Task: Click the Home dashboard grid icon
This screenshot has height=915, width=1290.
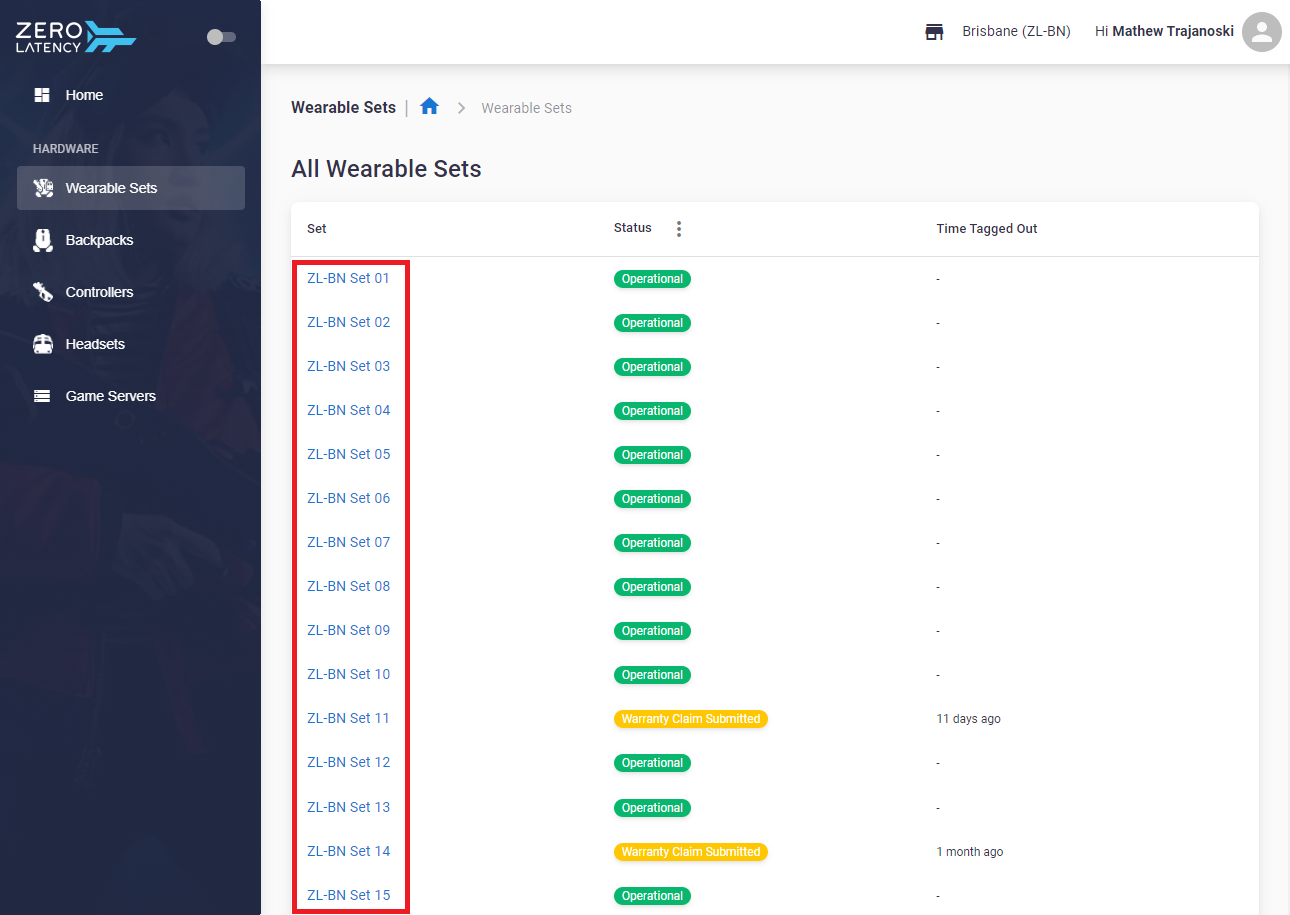Action: (42, 95)
